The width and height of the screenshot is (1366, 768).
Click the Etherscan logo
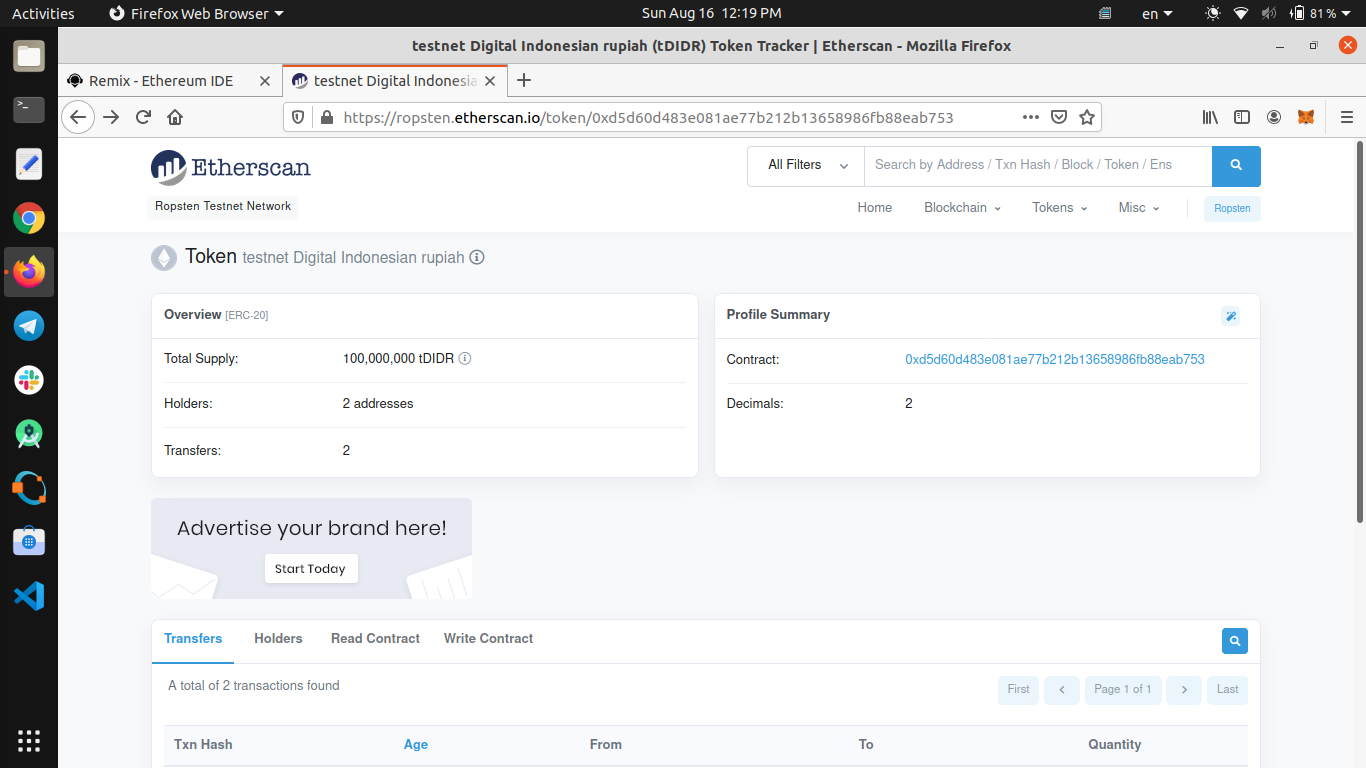pyautogui.click(x=231, y=168)
